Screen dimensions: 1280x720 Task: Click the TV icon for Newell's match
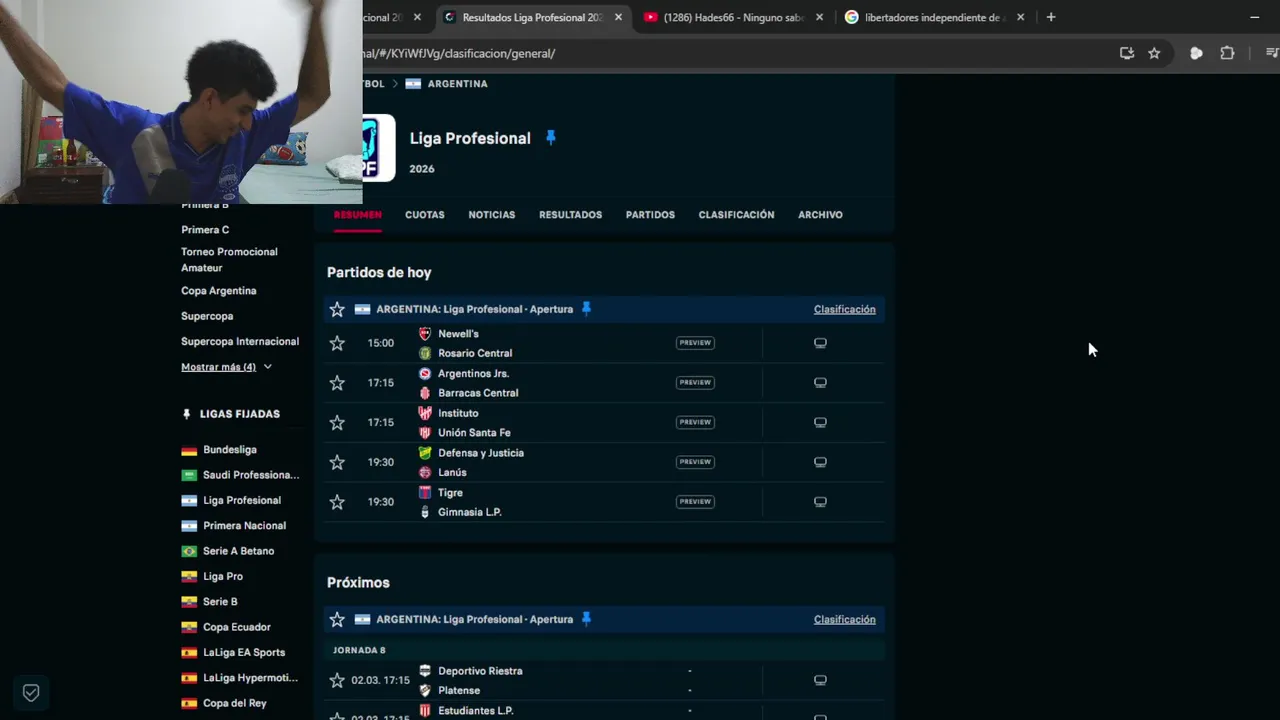coord(820,343)
